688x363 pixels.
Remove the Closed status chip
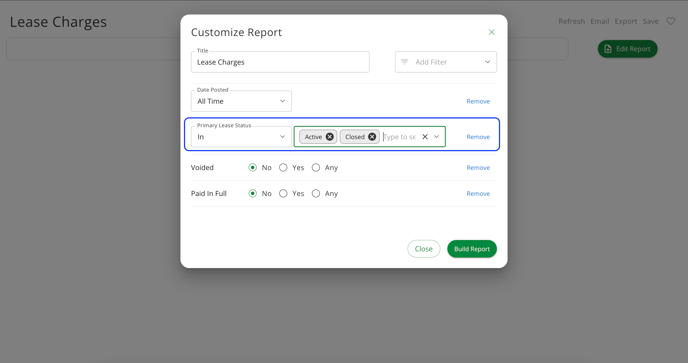[372, 137]
